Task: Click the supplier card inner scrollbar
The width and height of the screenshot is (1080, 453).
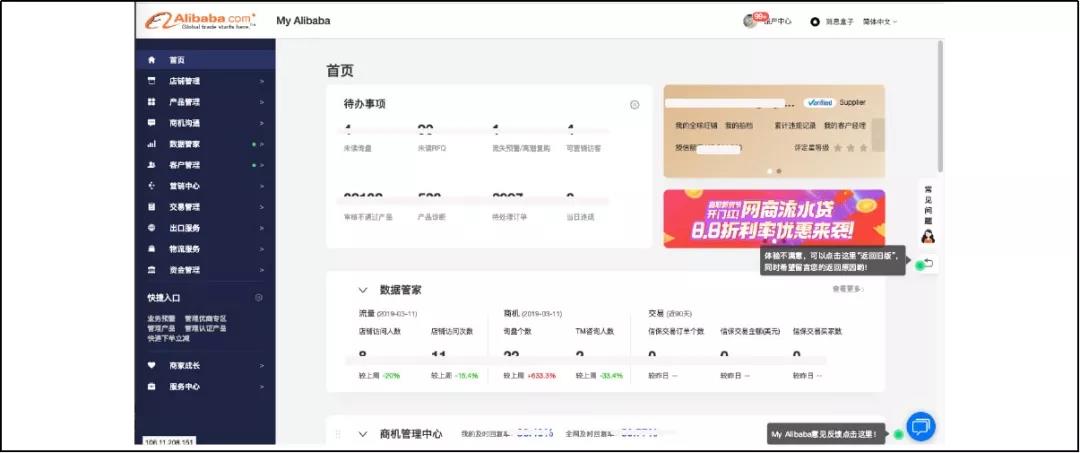Action: [878, 134]
